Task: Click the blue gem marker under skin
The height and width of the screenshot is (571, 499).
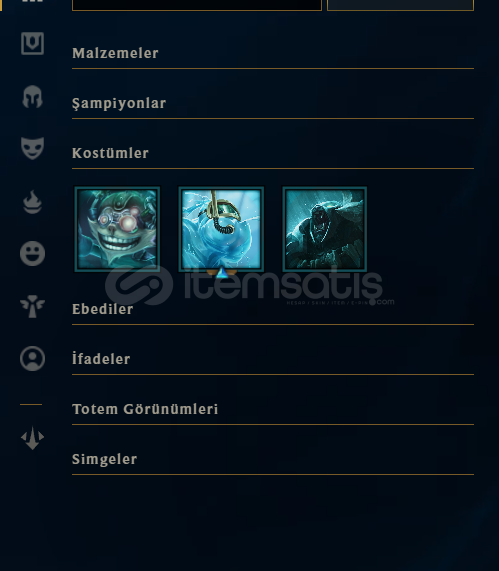Action: tap(221, 273)
